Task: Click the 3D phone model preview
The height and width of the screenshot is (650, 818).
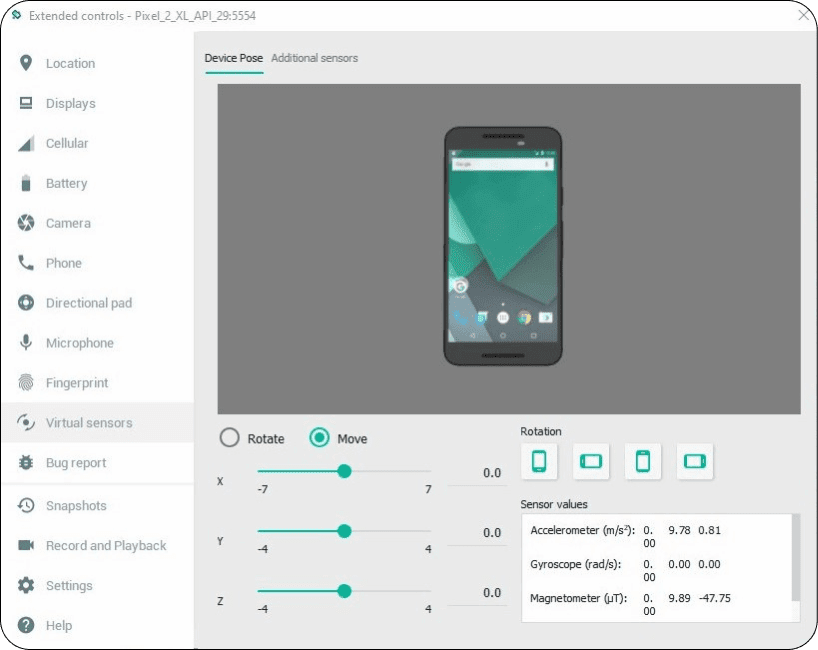Action: [x=503, y=246]
